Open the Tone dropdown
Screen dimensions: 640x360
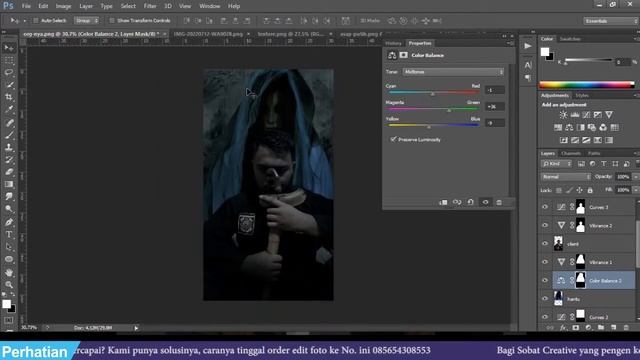pyautogui.click(x=453, y=72)
